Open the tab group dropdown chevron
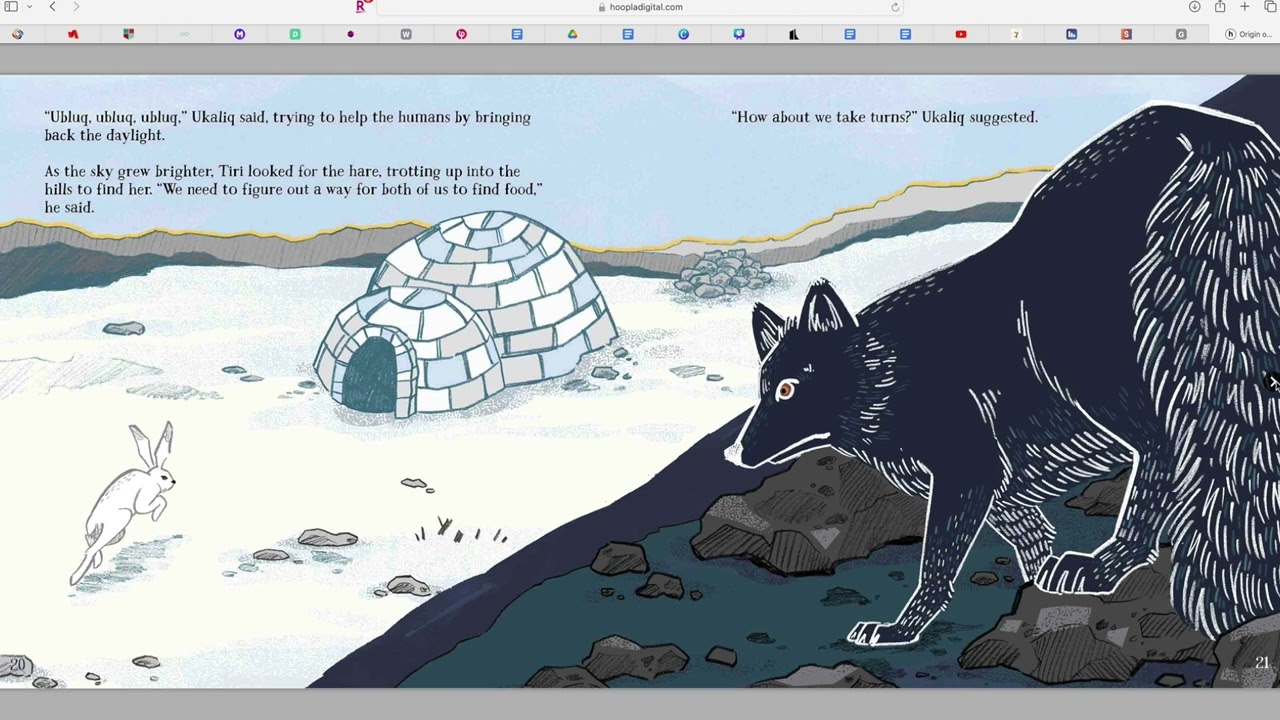Screen dimensions: 1280x720 coord(29,7)
